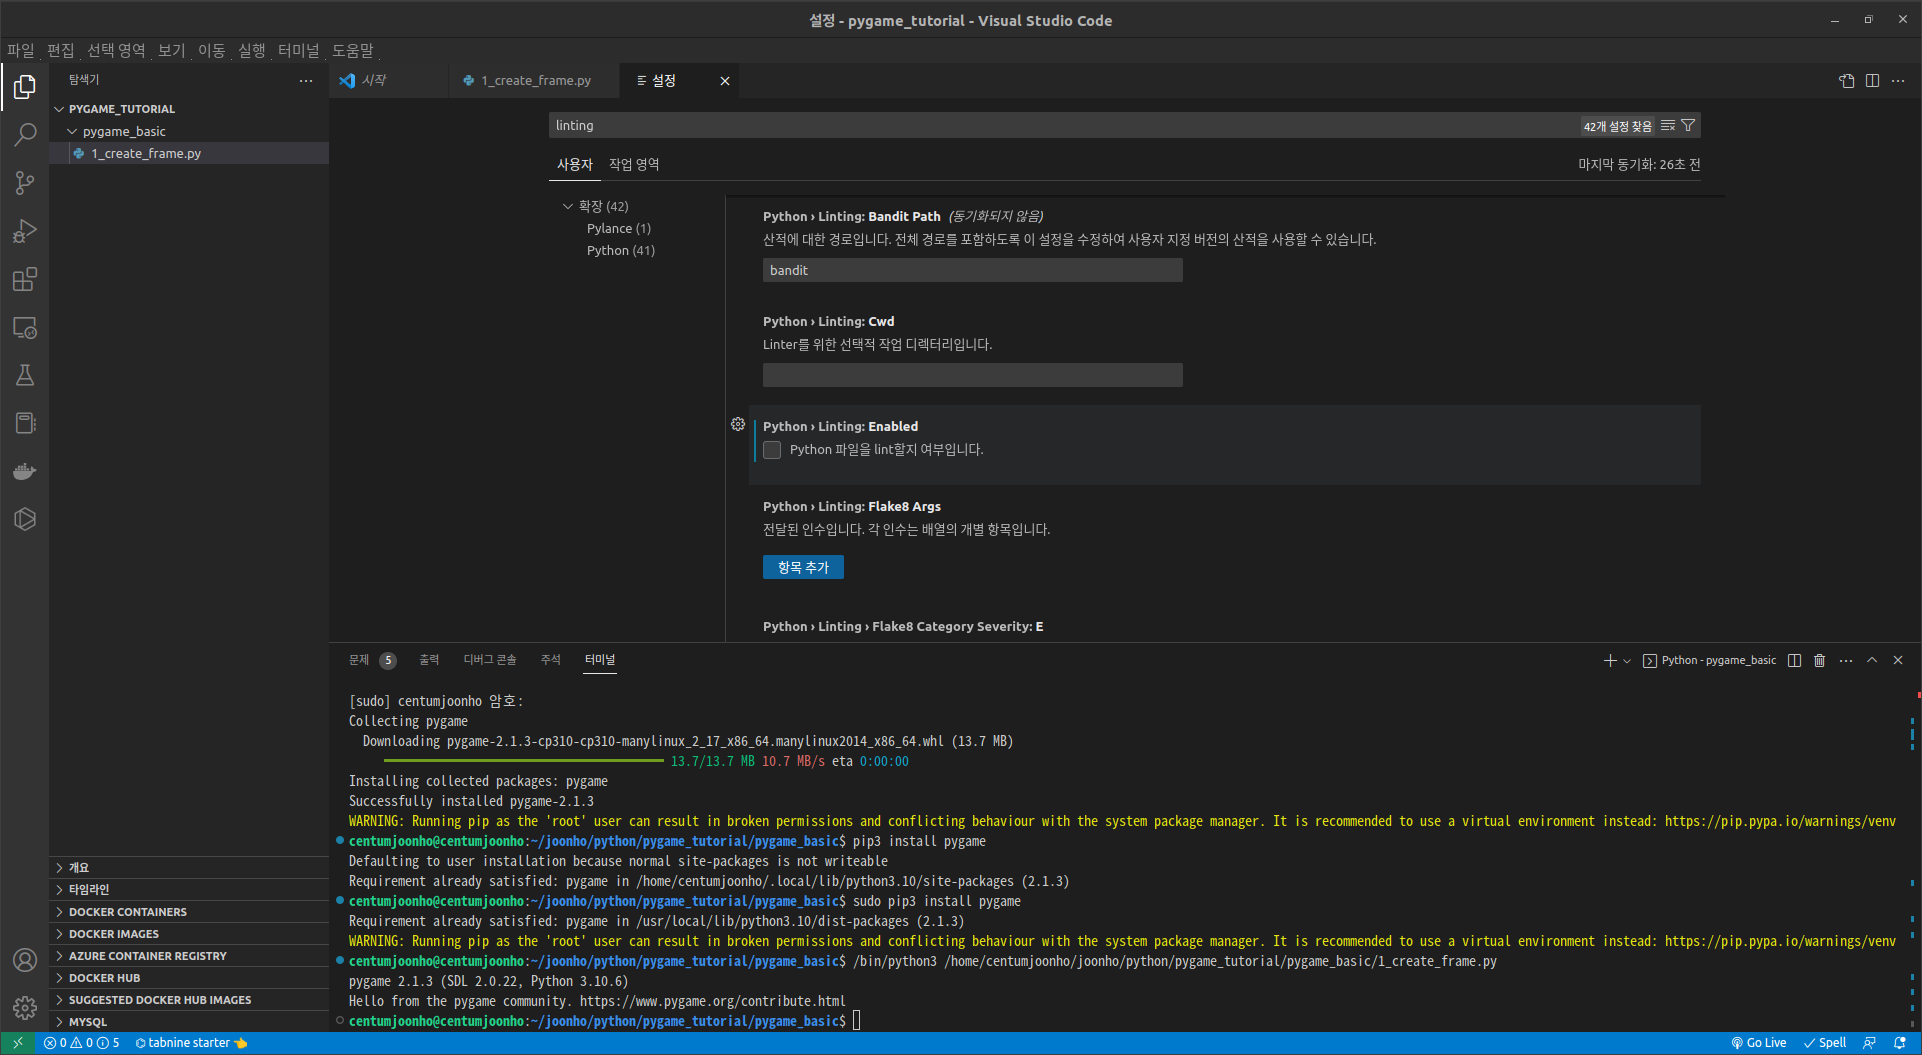Select the Testing beaker icon
The height and width of the screenshot is (1055, 1922).
pos(25,375)
